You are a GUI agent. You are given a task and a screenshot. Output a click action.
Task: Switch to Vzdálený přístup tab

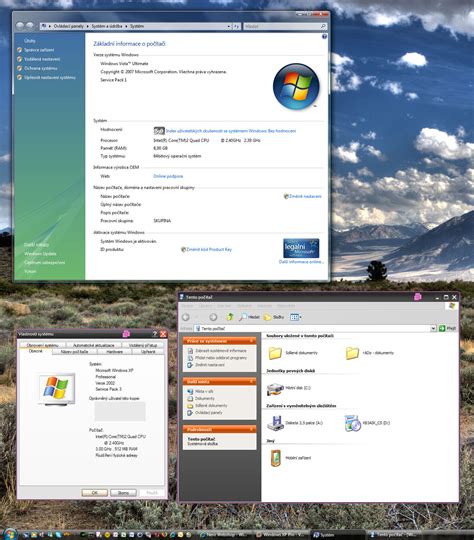coord(143,345)
